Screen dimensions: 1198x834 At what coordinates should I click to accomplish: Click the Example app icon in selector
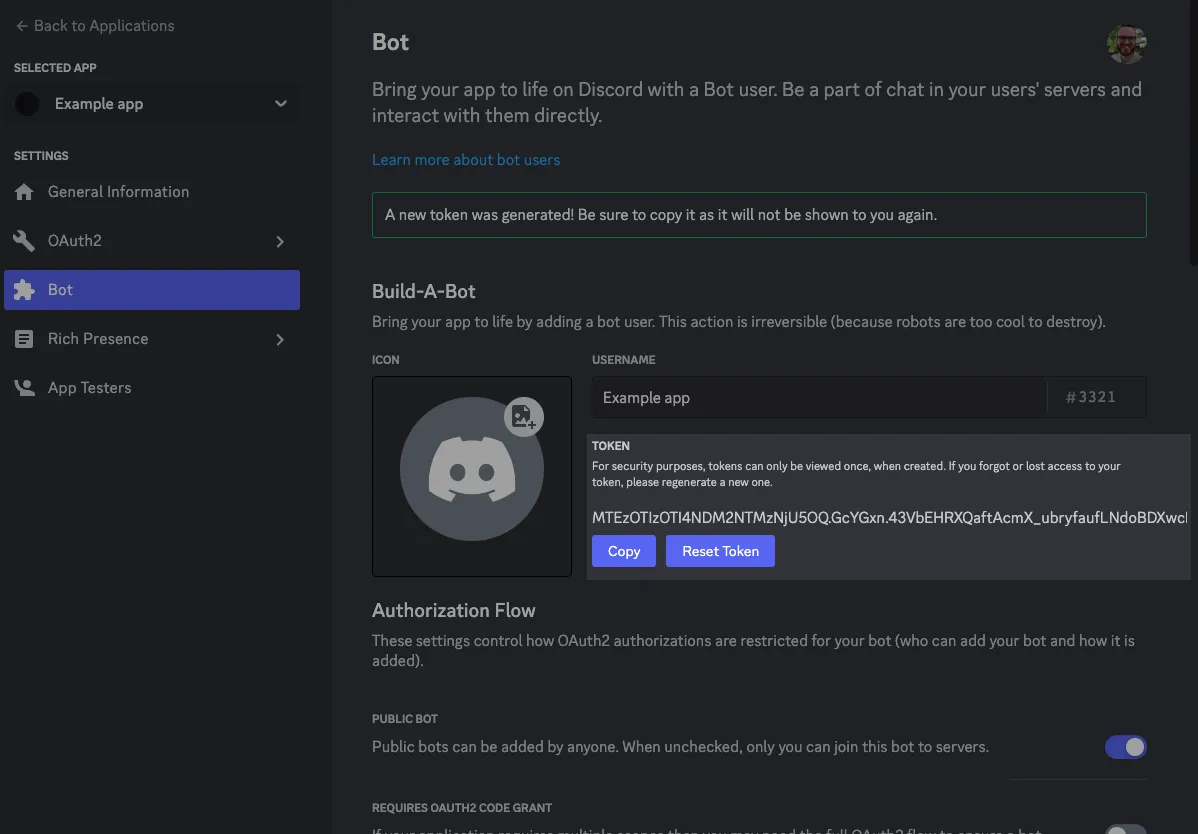click(28, 104)
